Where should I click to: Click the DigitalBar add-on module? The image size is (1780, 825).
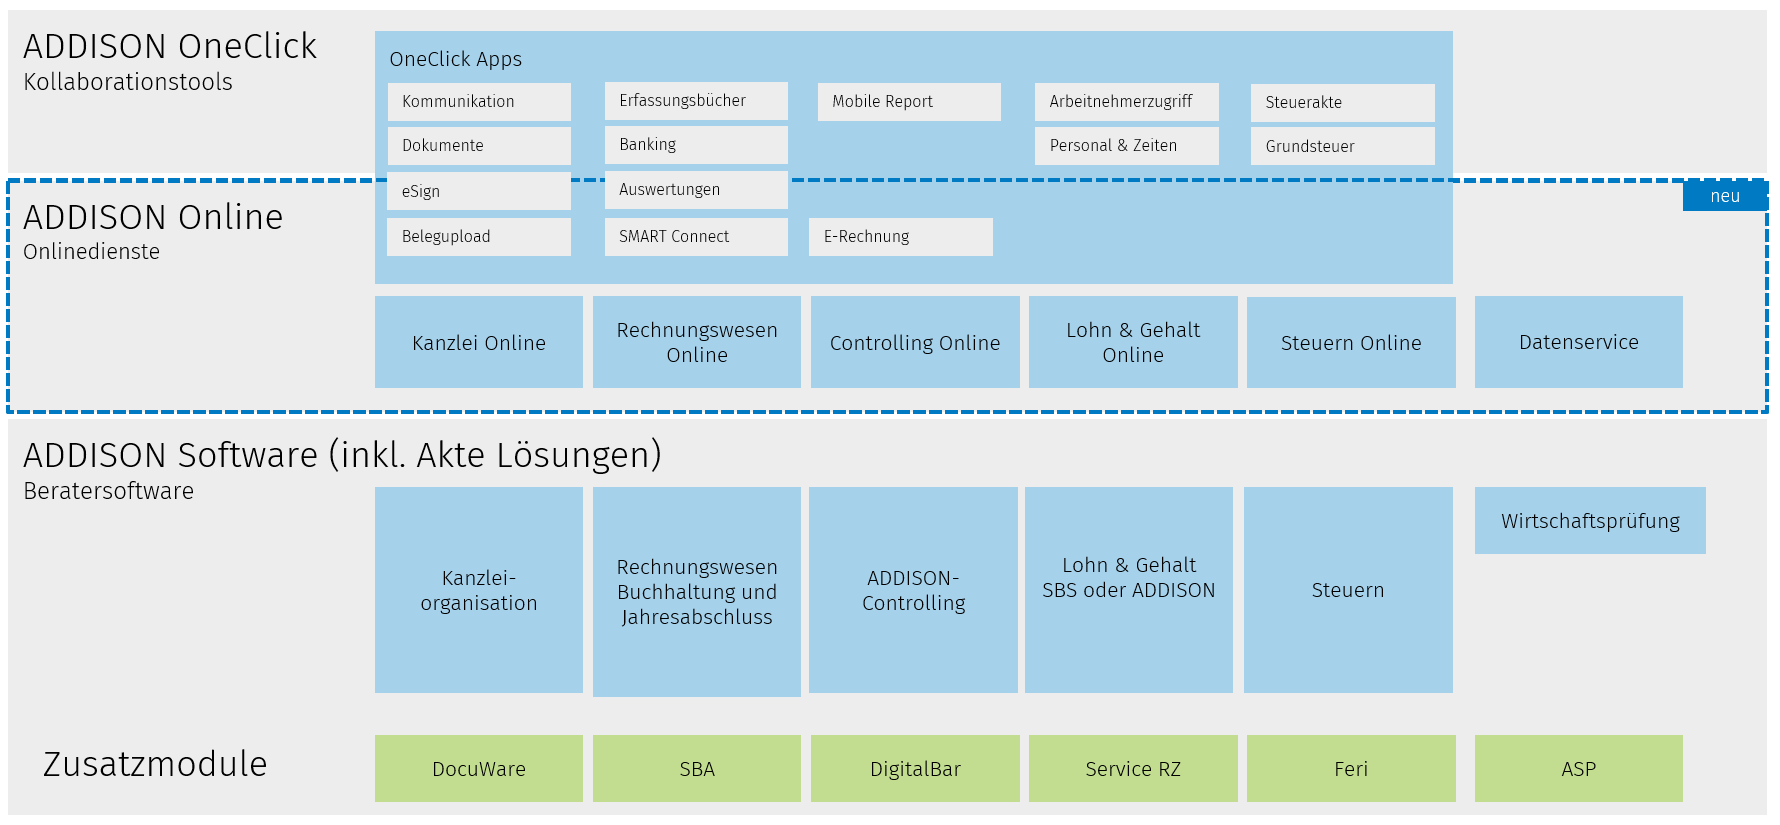(915, 769)
